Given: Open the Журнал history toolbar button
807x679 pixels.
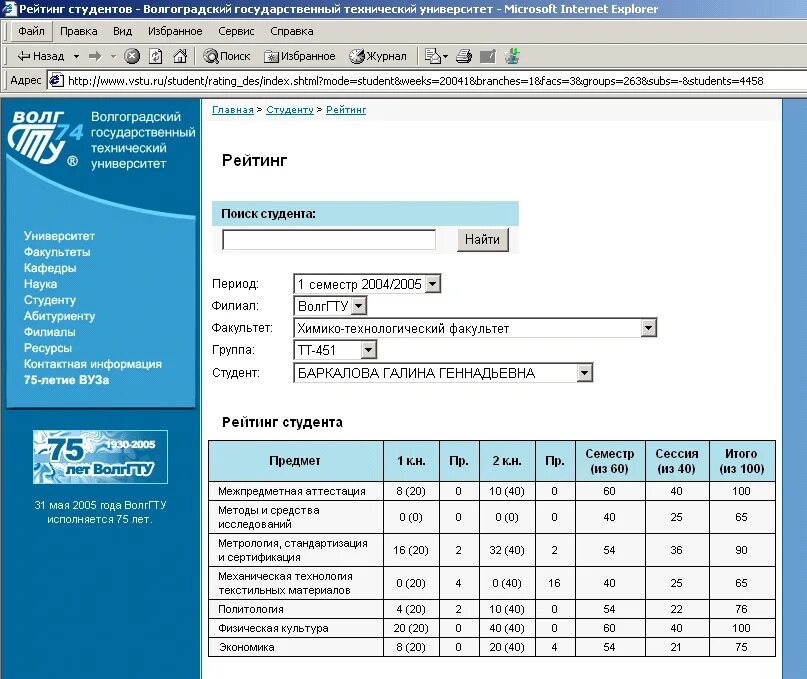Looking at the screenshot, I should click(x=378, y=56).
